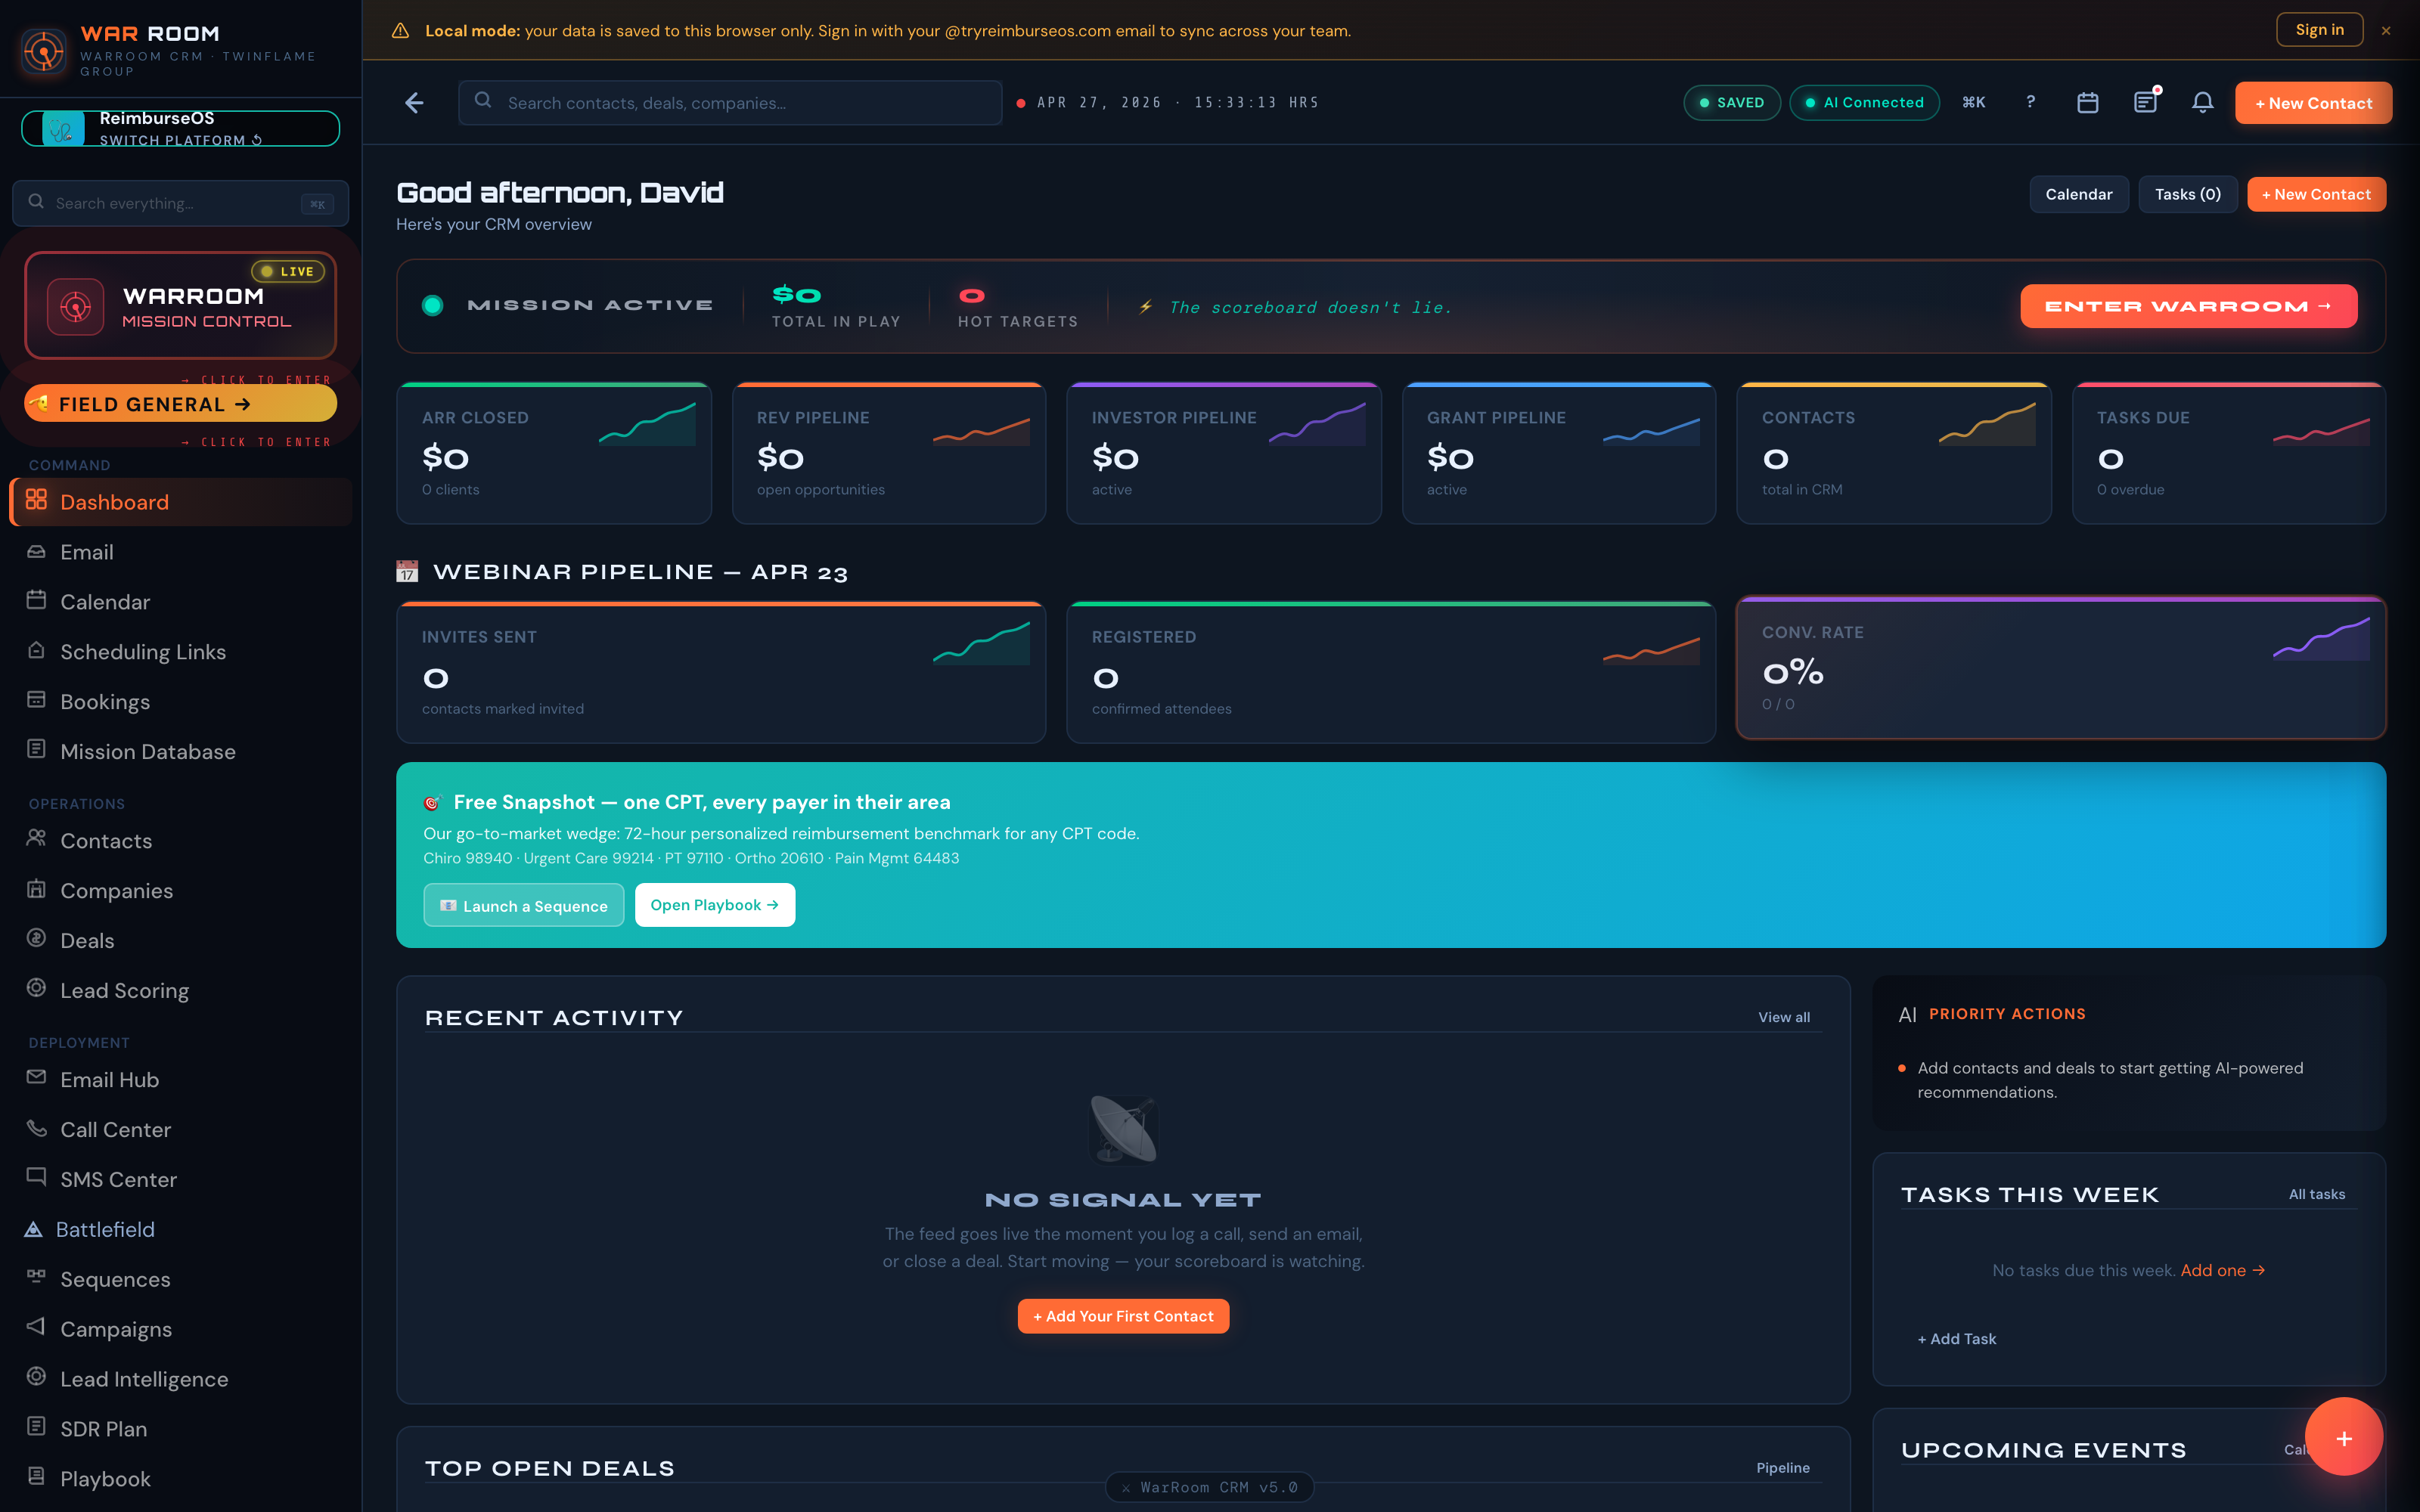Viewport: 2420px width, 1512px height.
Task: Open Battlefield from the sidebar
Action: (105, 1229)
